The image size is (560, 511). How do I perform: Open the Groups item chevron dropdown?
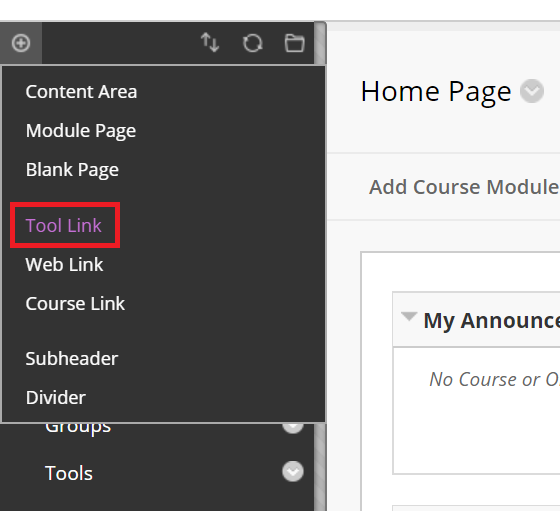click(293, 428)
